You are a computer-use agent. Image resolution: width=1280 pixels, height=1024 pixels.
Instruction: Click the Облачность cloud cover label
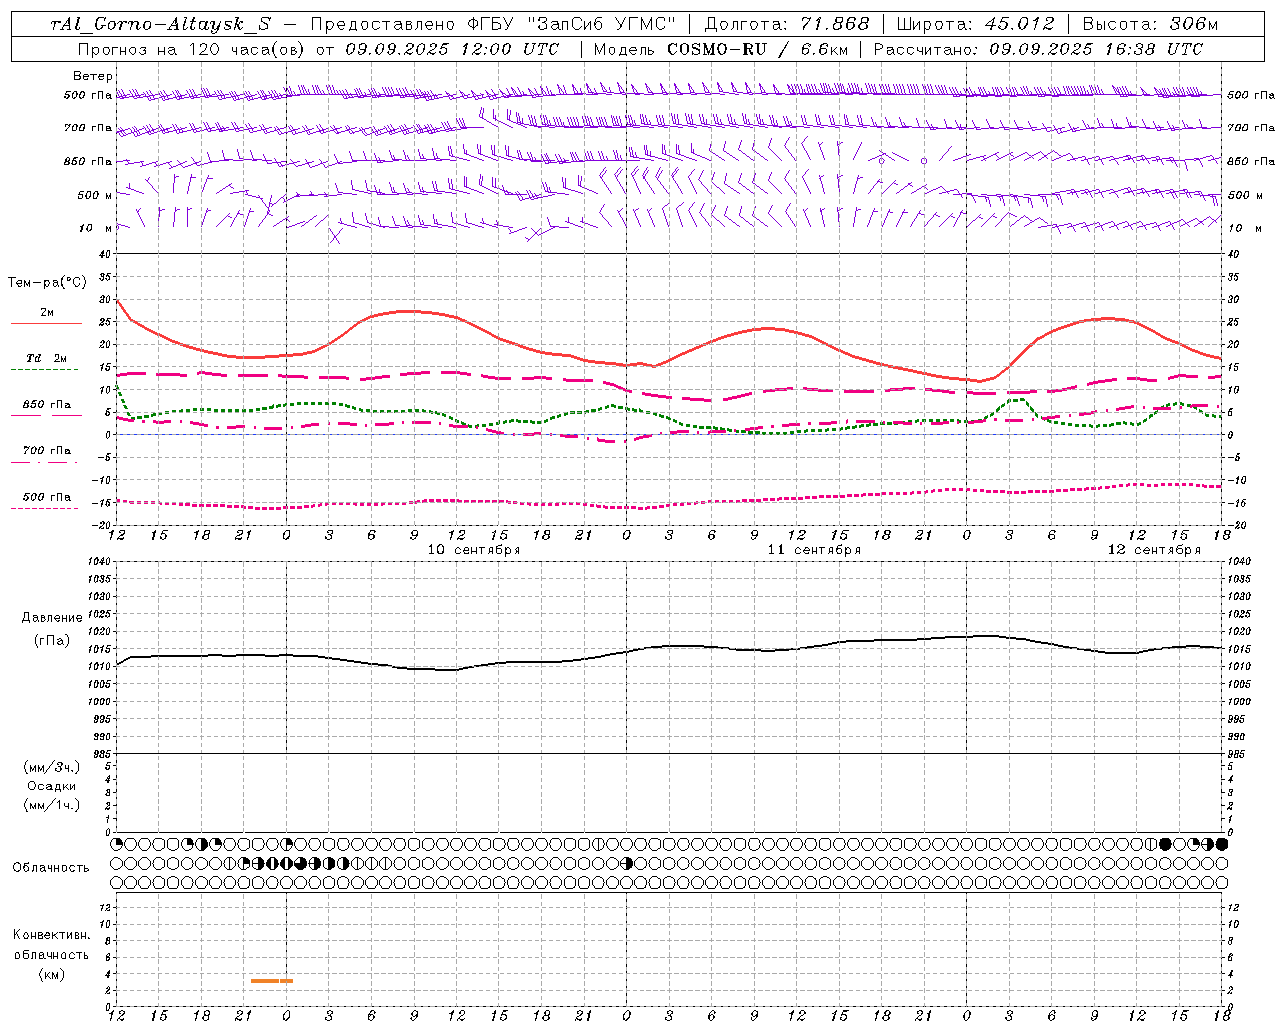click(51, 867)
